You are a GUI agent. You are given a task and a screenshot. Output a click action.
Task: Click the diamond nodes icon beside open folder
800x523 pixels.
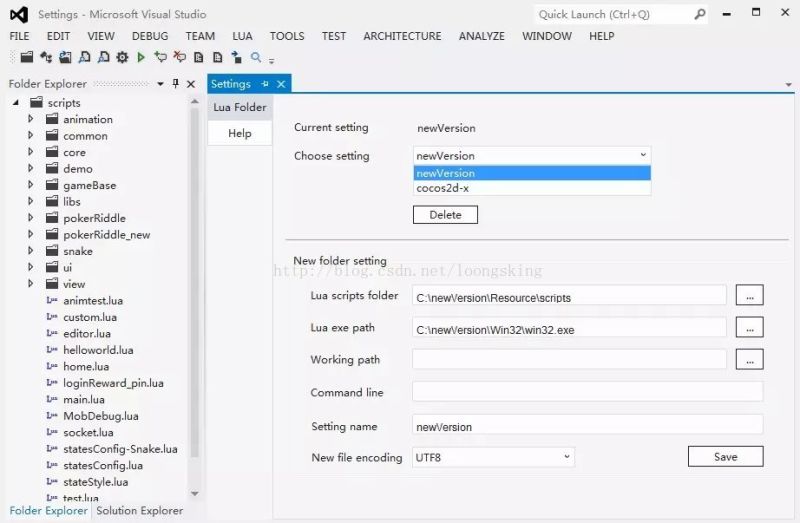[x=46, y=57]
